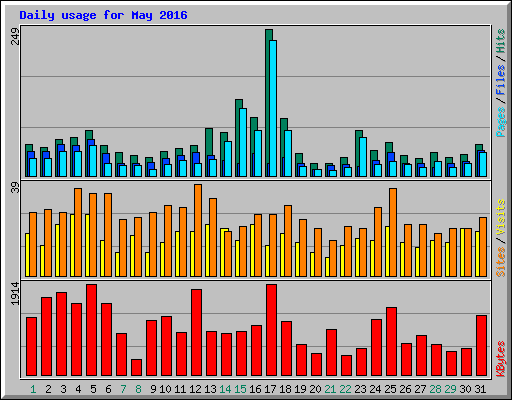Click day 31 on the x-axis
The image size is (512, 400).
pos(480,389)
